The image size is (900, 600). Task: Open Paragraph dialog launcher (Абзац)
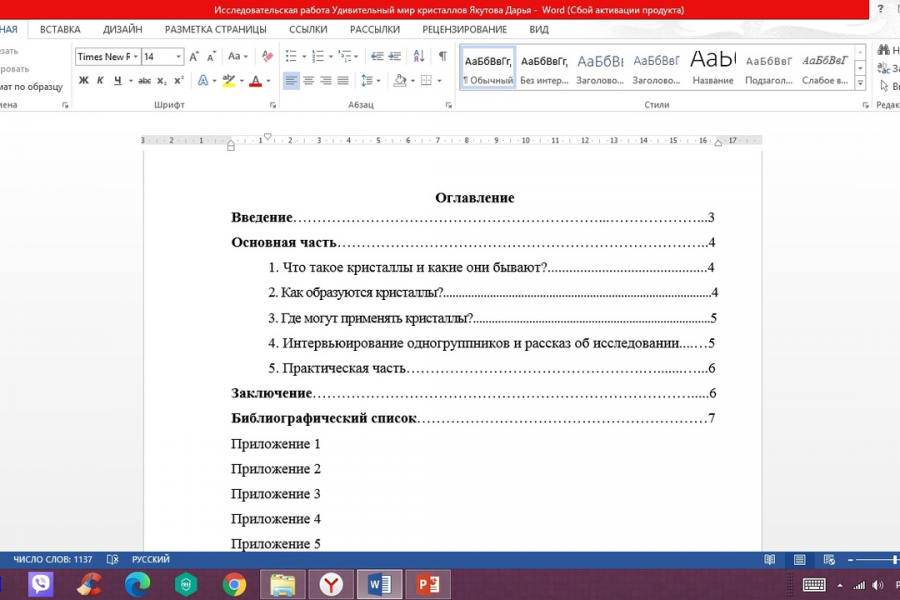coord(448,105)
